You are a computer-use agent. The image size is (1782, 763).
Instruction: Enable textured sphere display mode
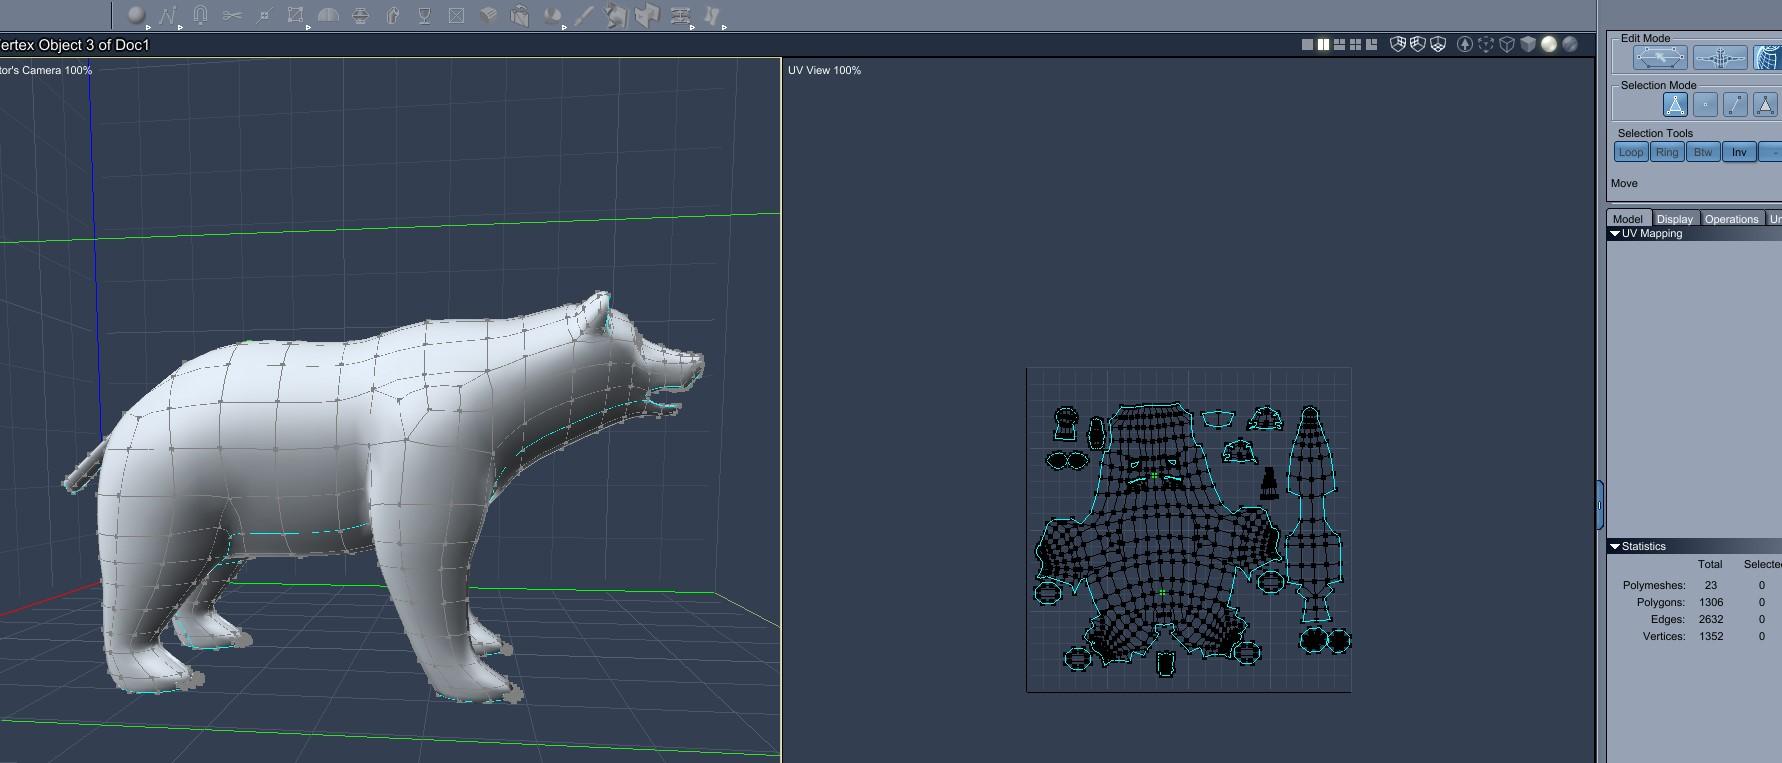1570,44
